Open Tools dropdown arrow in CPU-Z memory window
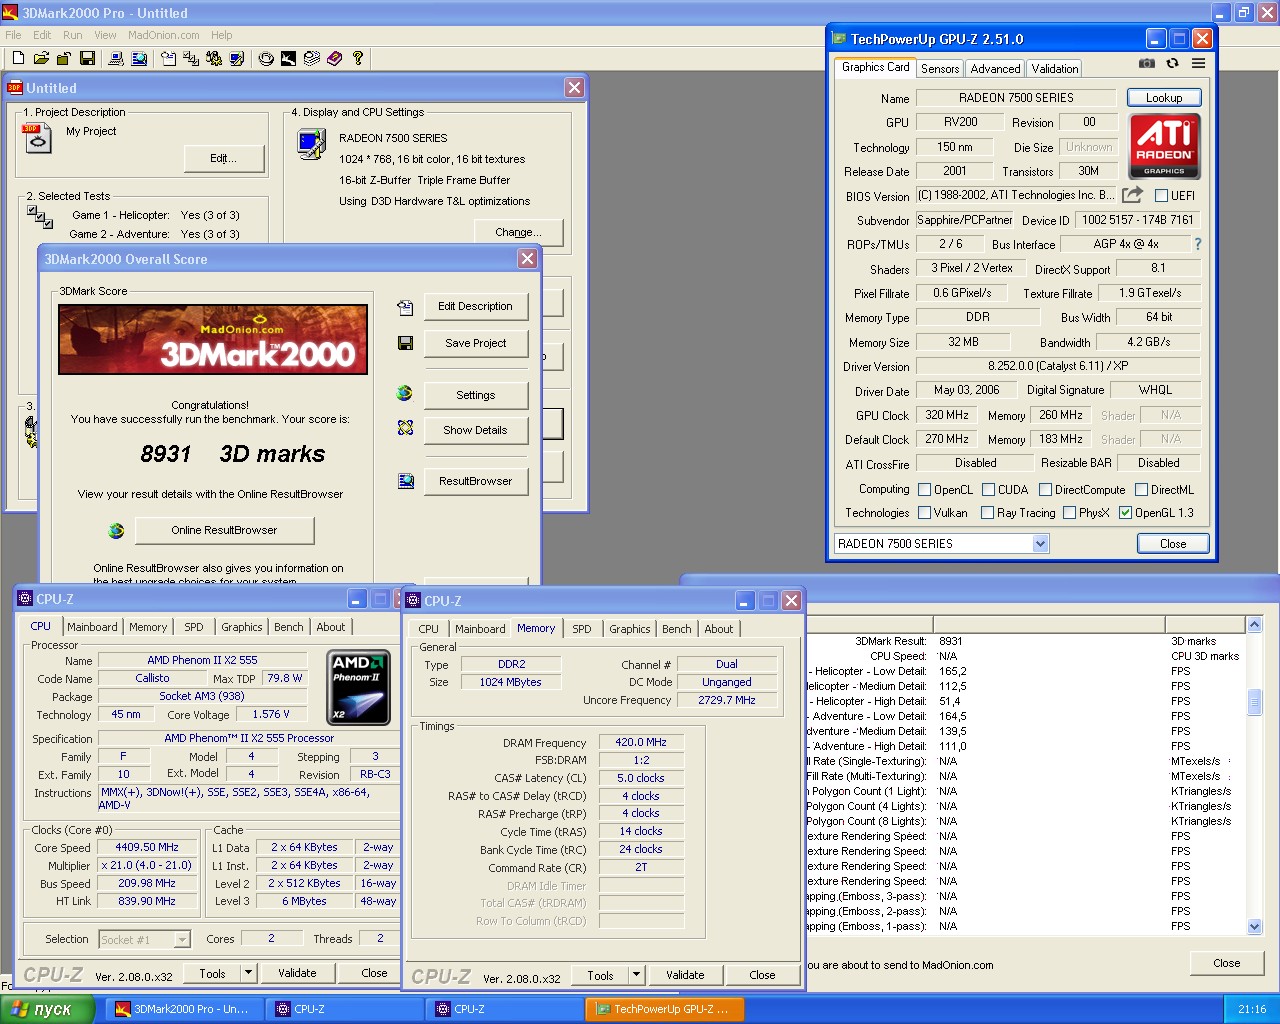 pyautogui.click(x=636, y=975)
